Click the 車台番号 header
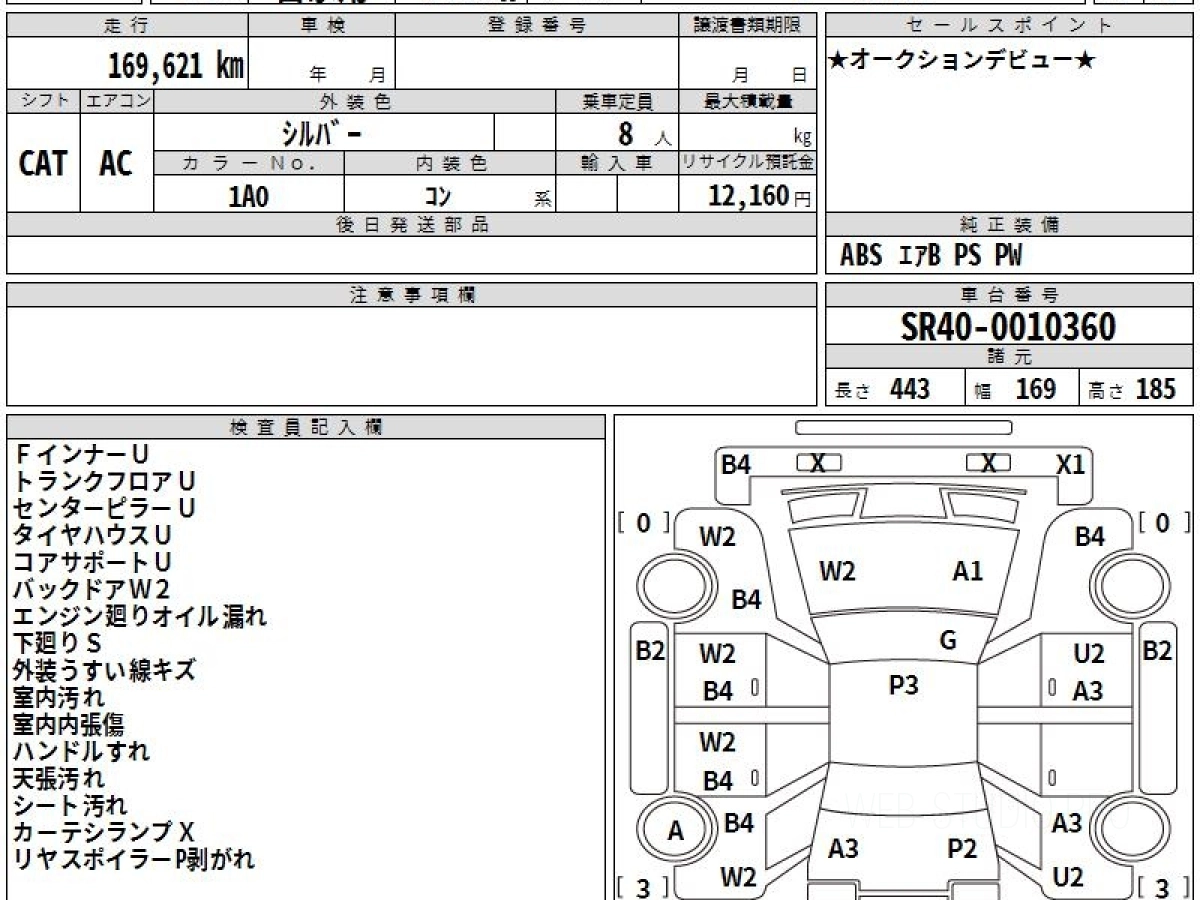The height and width of the screenshot is (900, 1200). 1010,295
